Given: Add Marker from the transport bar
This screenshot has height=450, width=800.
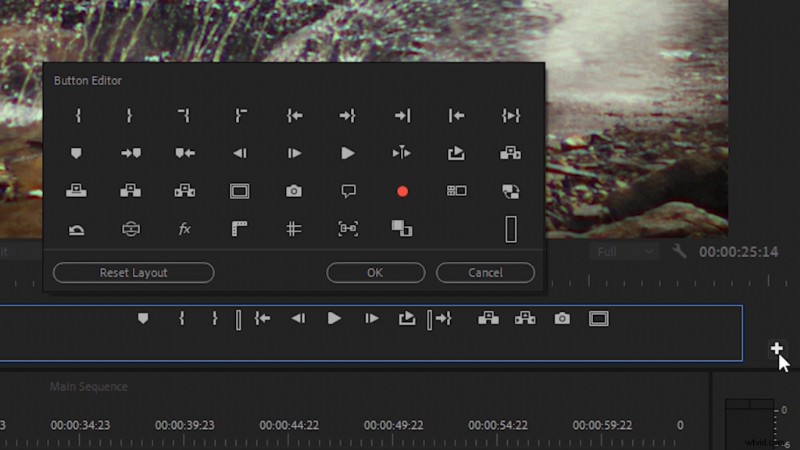Looking at the screenshot, I should coord(143,318).
